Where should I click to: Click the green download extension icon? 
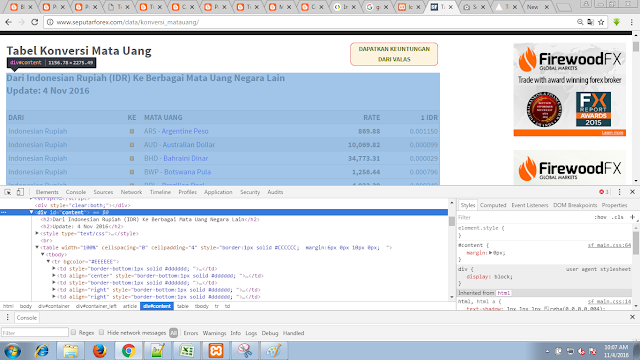tap(616, 22)
